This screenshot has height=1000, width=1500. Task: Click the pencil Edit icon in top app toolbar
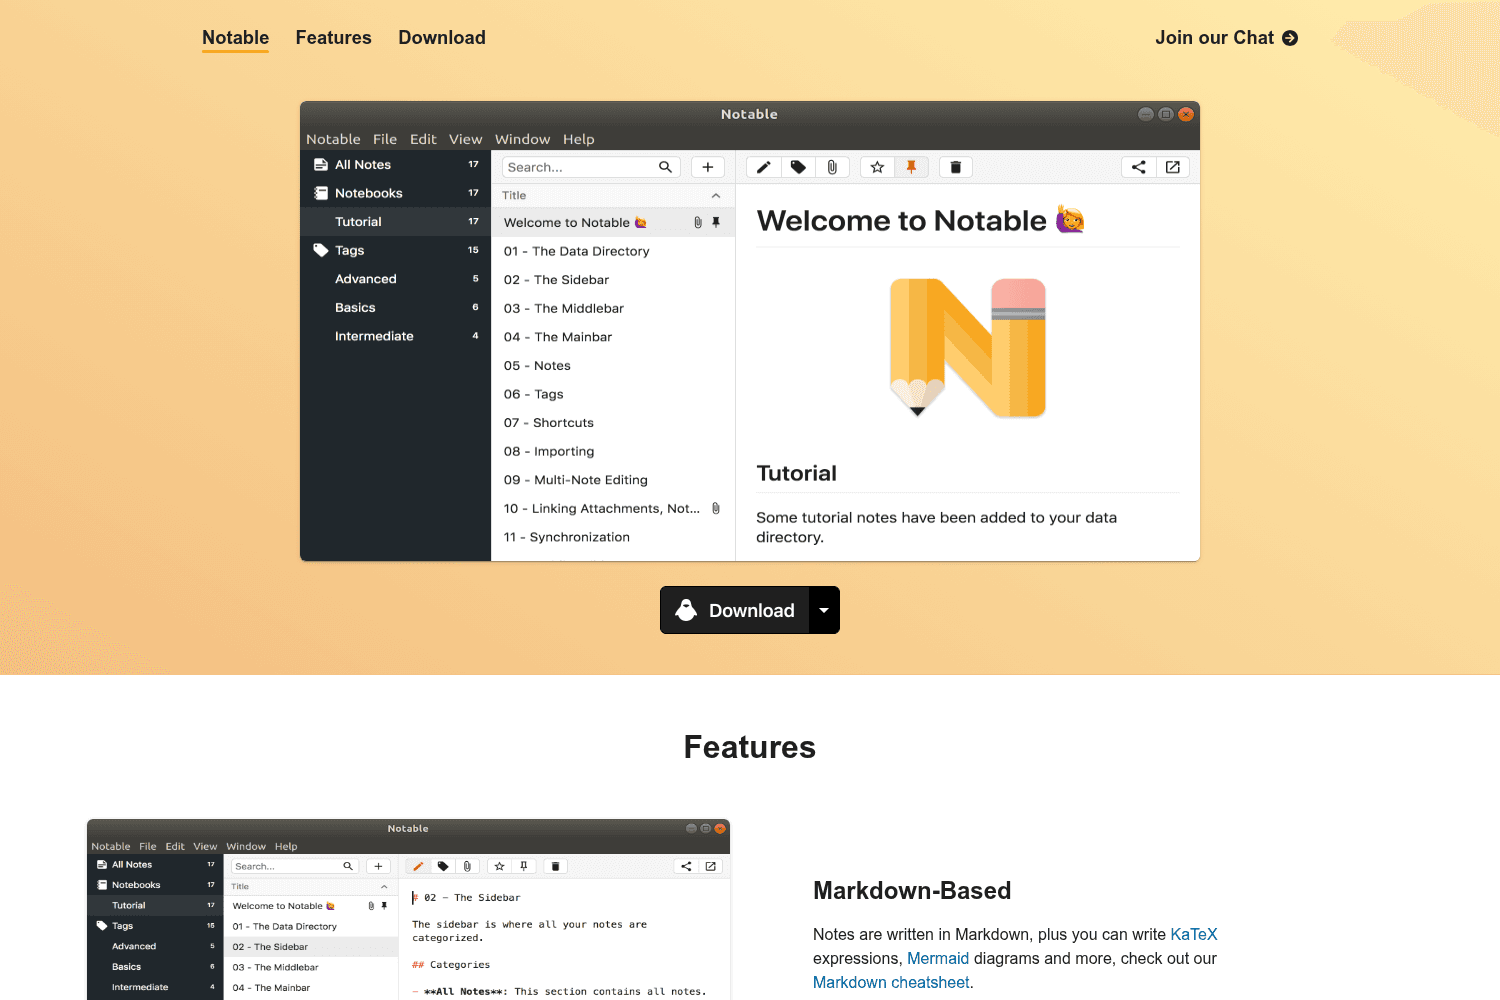[764, 167]
